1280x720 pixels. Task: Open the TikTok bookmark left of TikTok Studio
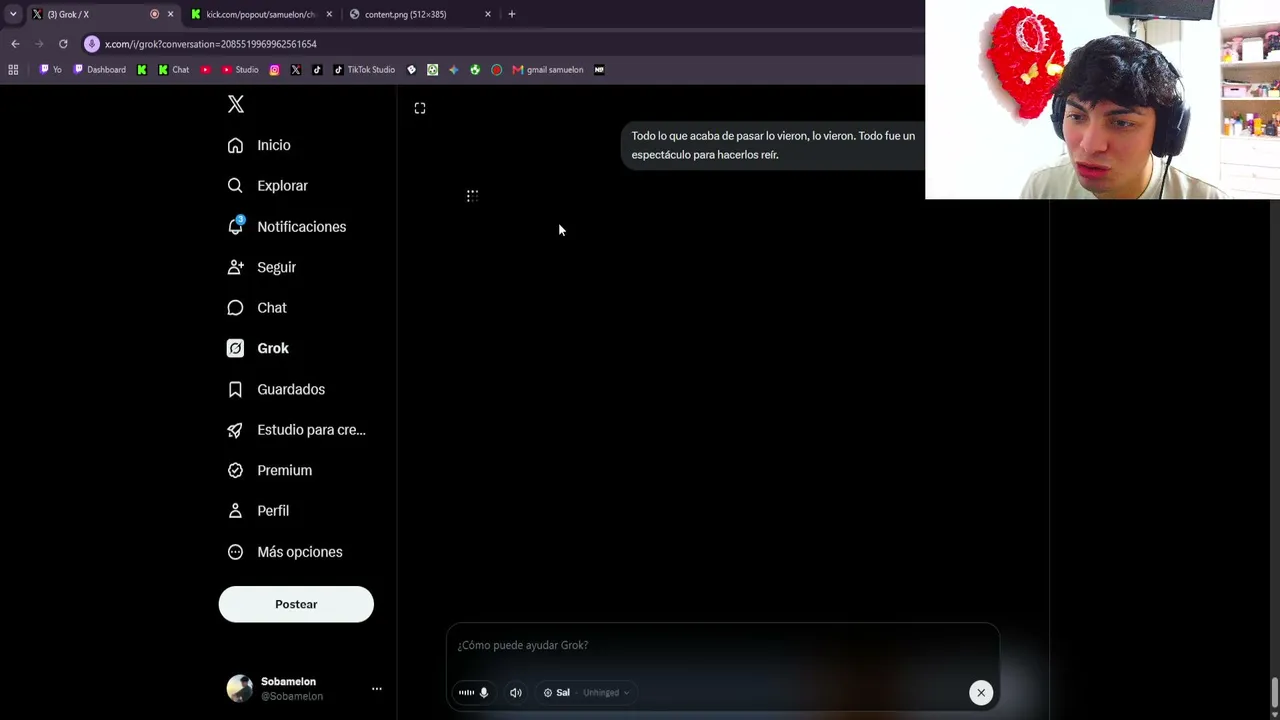[x=317, y=70]
